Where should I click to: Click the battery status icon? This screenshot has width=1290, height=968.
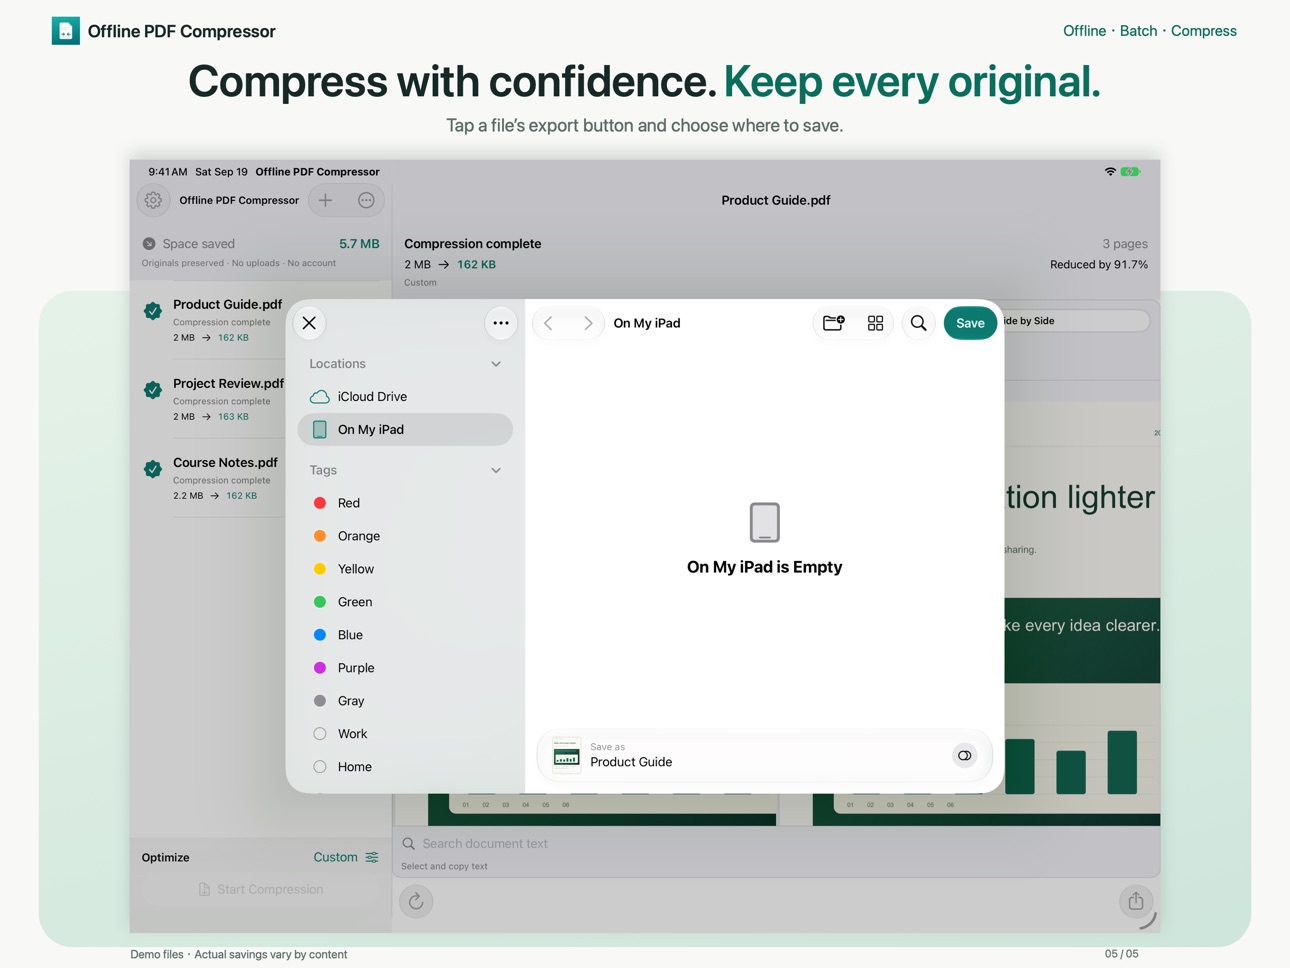(1131, 172)
